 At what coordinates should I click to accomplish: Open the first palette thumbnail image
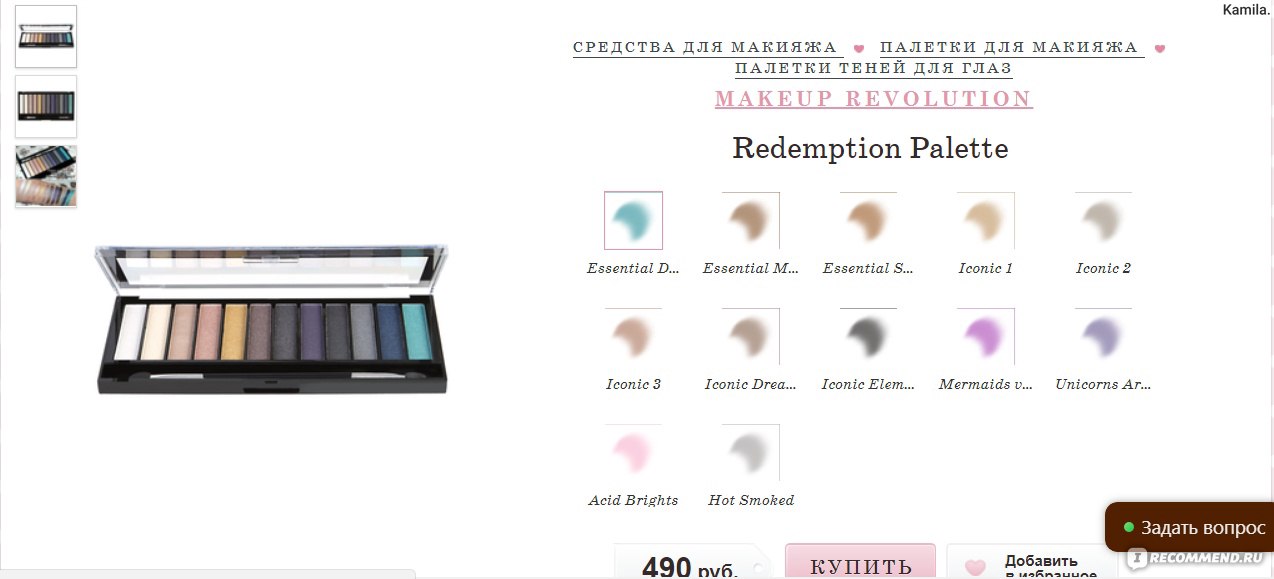46,36
